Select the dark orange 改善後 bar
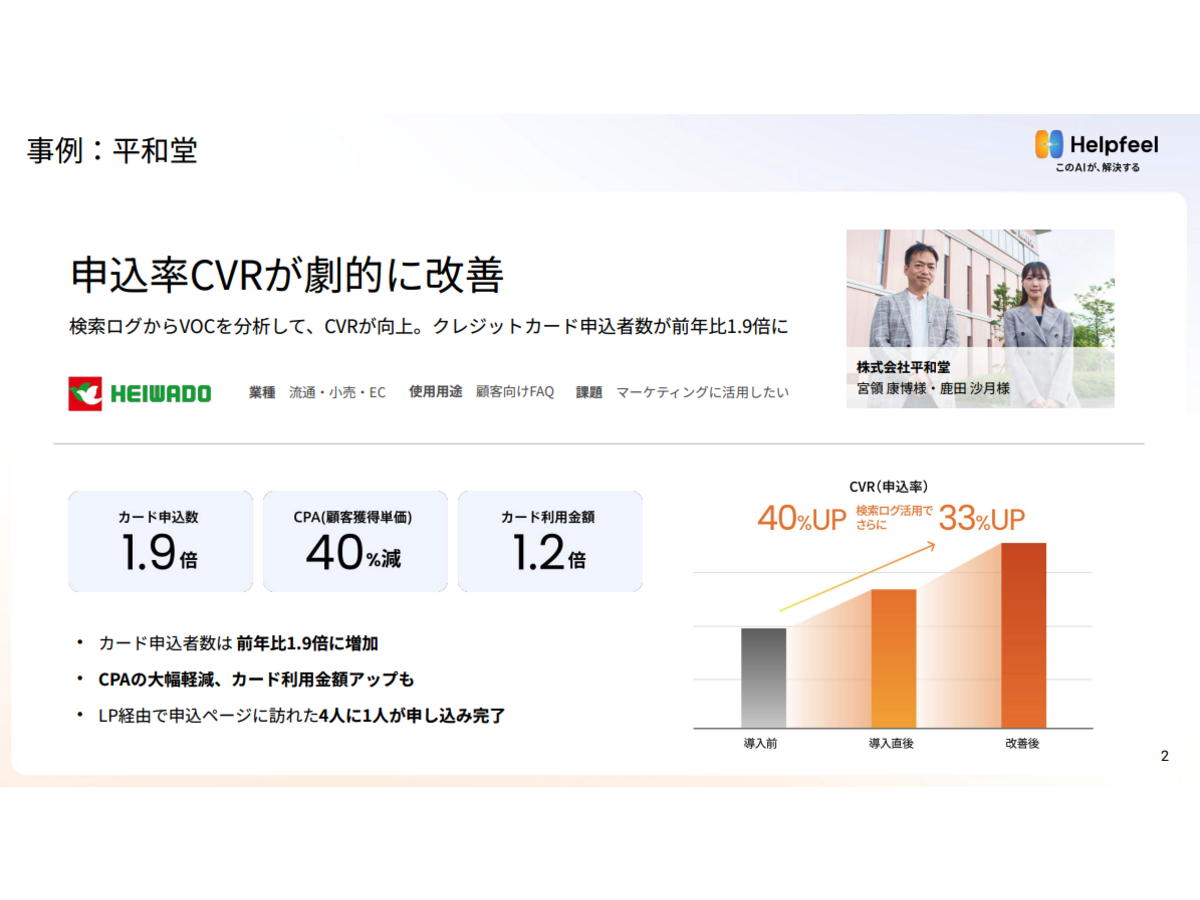The height and width of the screenshot is (900, 1200). click(1023, 634)
